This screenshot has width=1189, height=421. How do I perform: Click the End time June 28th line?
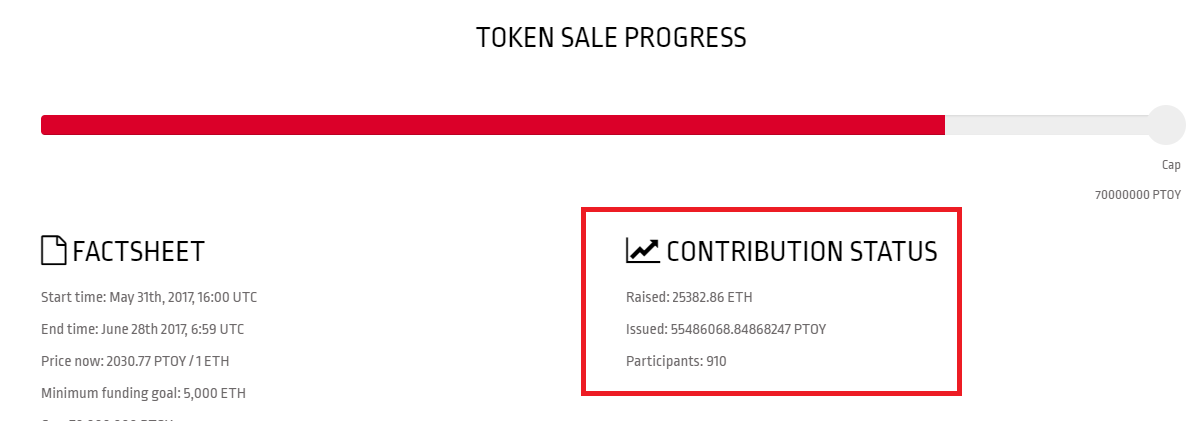point(143,329)
